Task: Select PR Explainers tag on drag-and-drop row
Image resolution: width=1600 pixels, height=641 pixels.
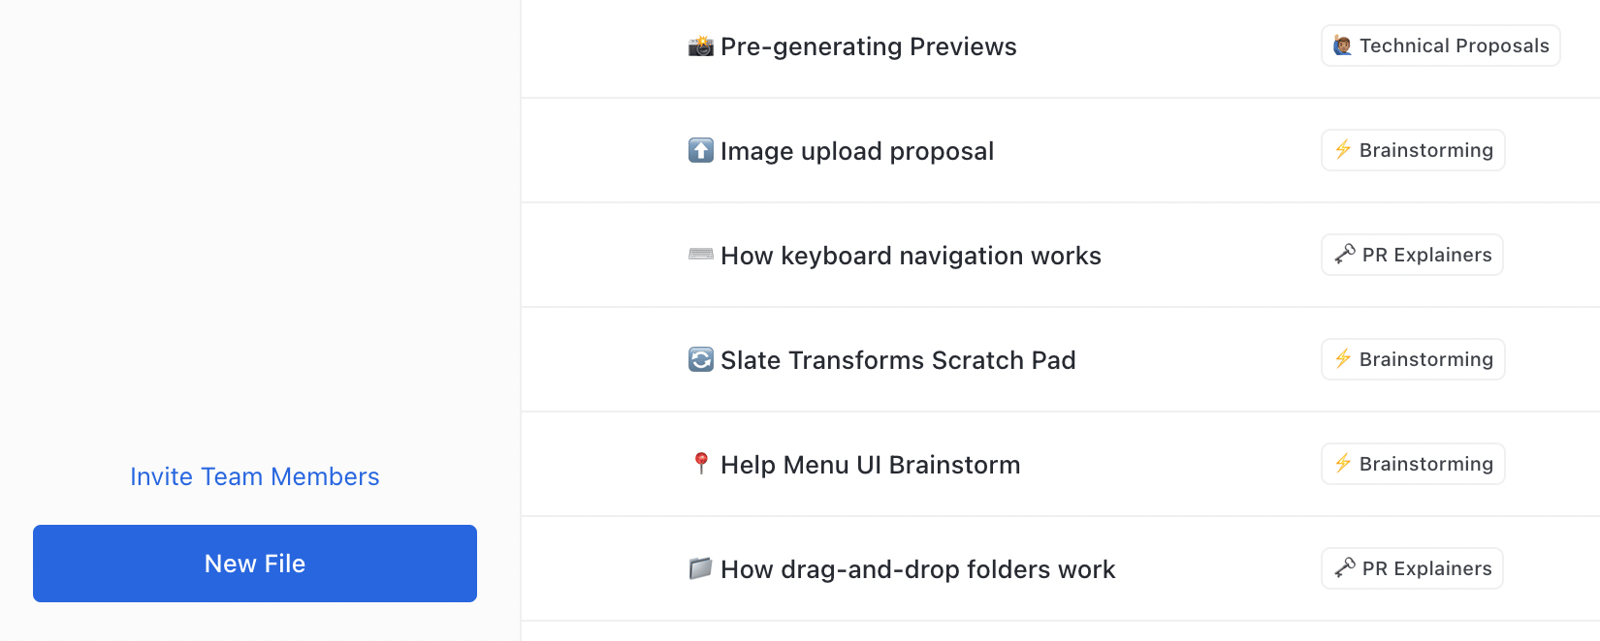Action: [x=1412, y=568]
